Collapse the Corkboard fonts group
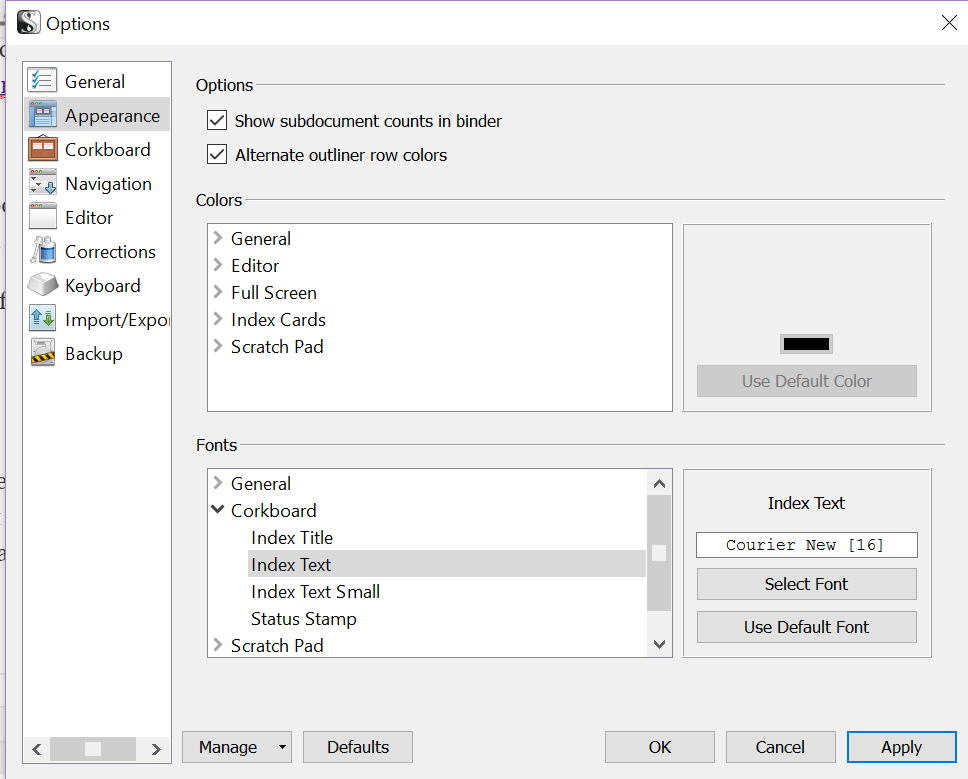Viewport: 968px width, 779px height. pyautogui.click(x=219, y=510)
